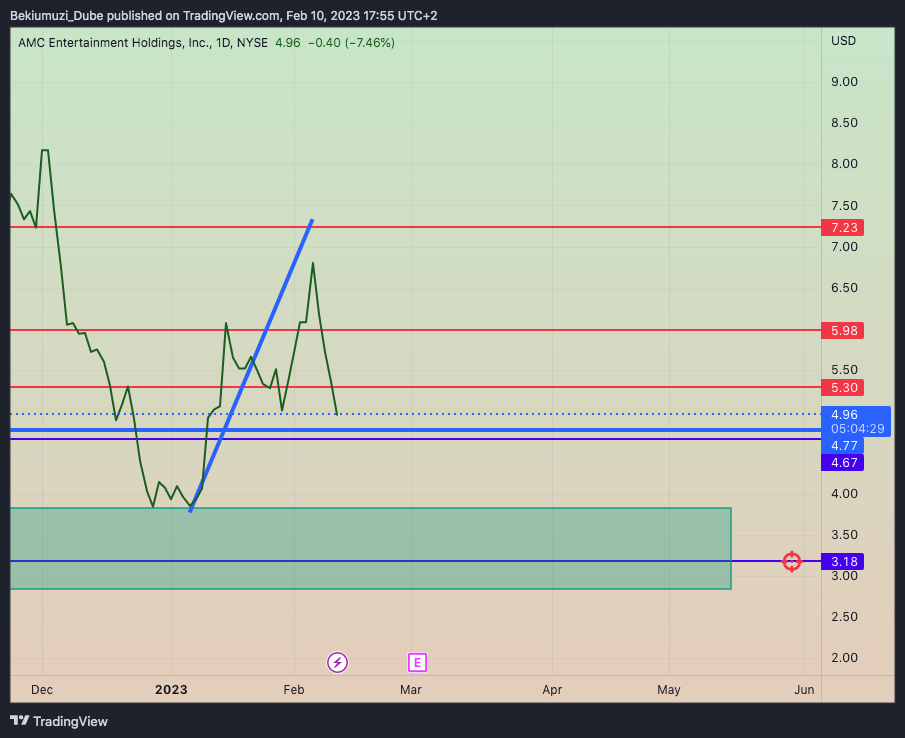The image size is (905, 738).
Task: Click the 'Apr' time axis label
Action: coord(552,690)
